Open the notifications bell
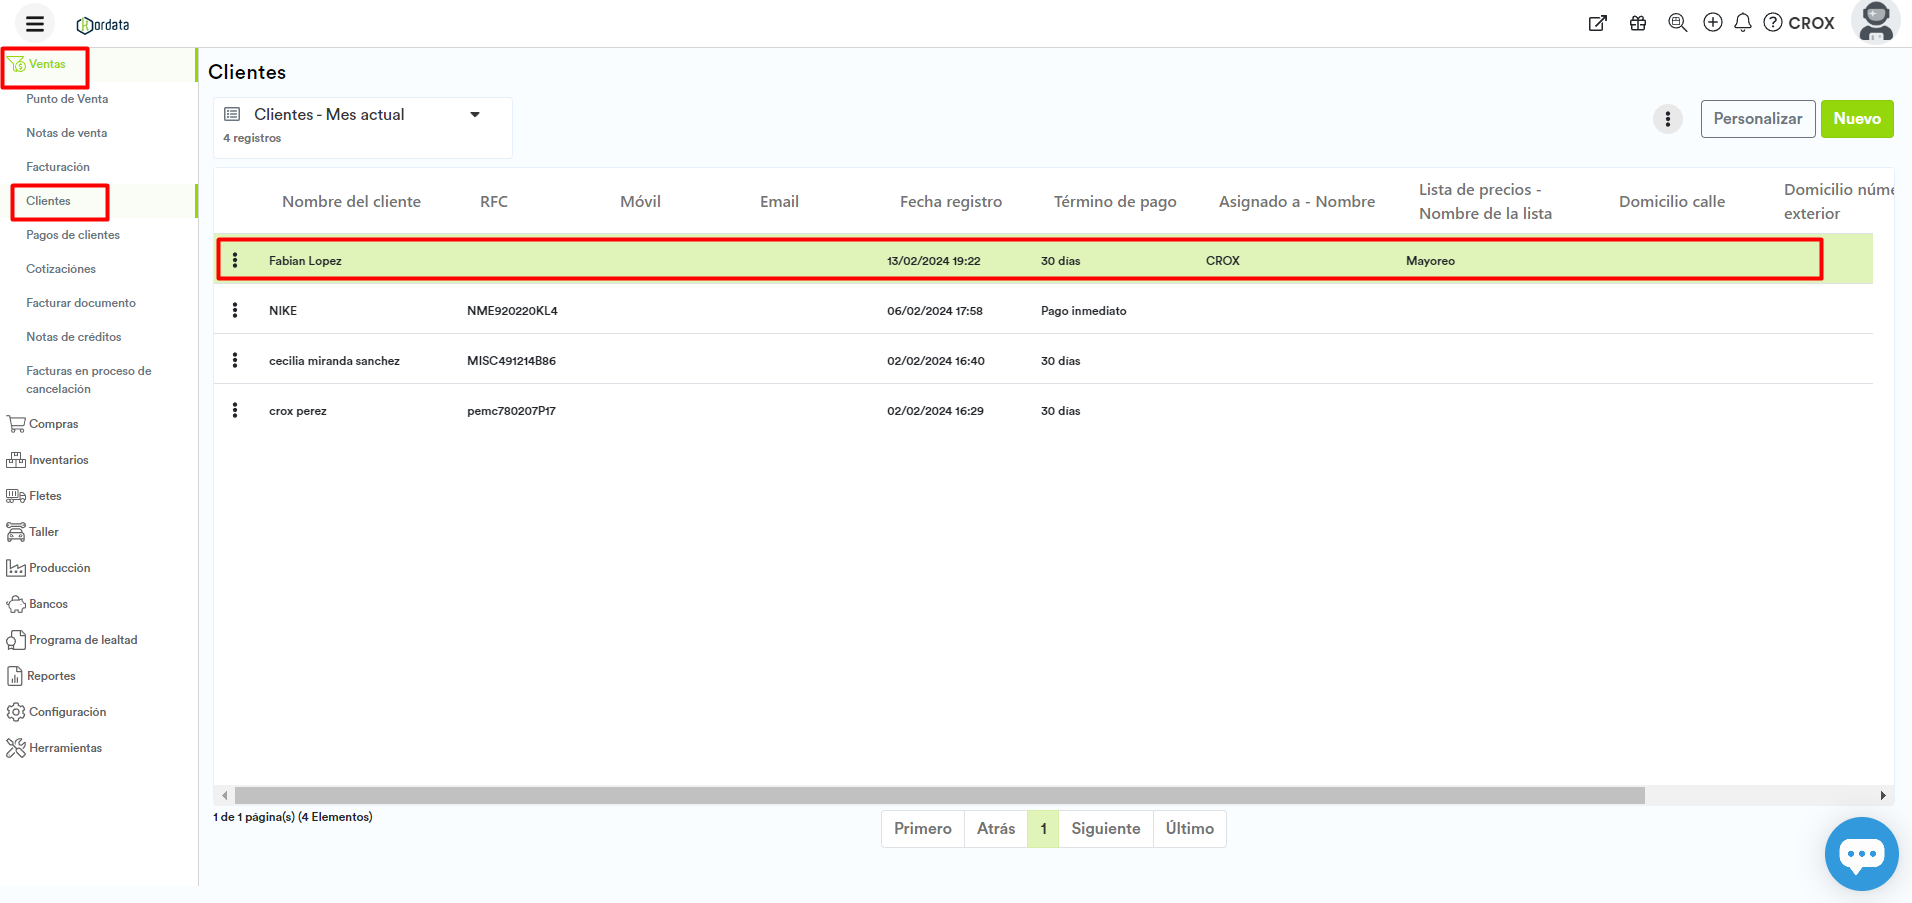This screenshot has height=903, width=1912. tap(1743, 23)
